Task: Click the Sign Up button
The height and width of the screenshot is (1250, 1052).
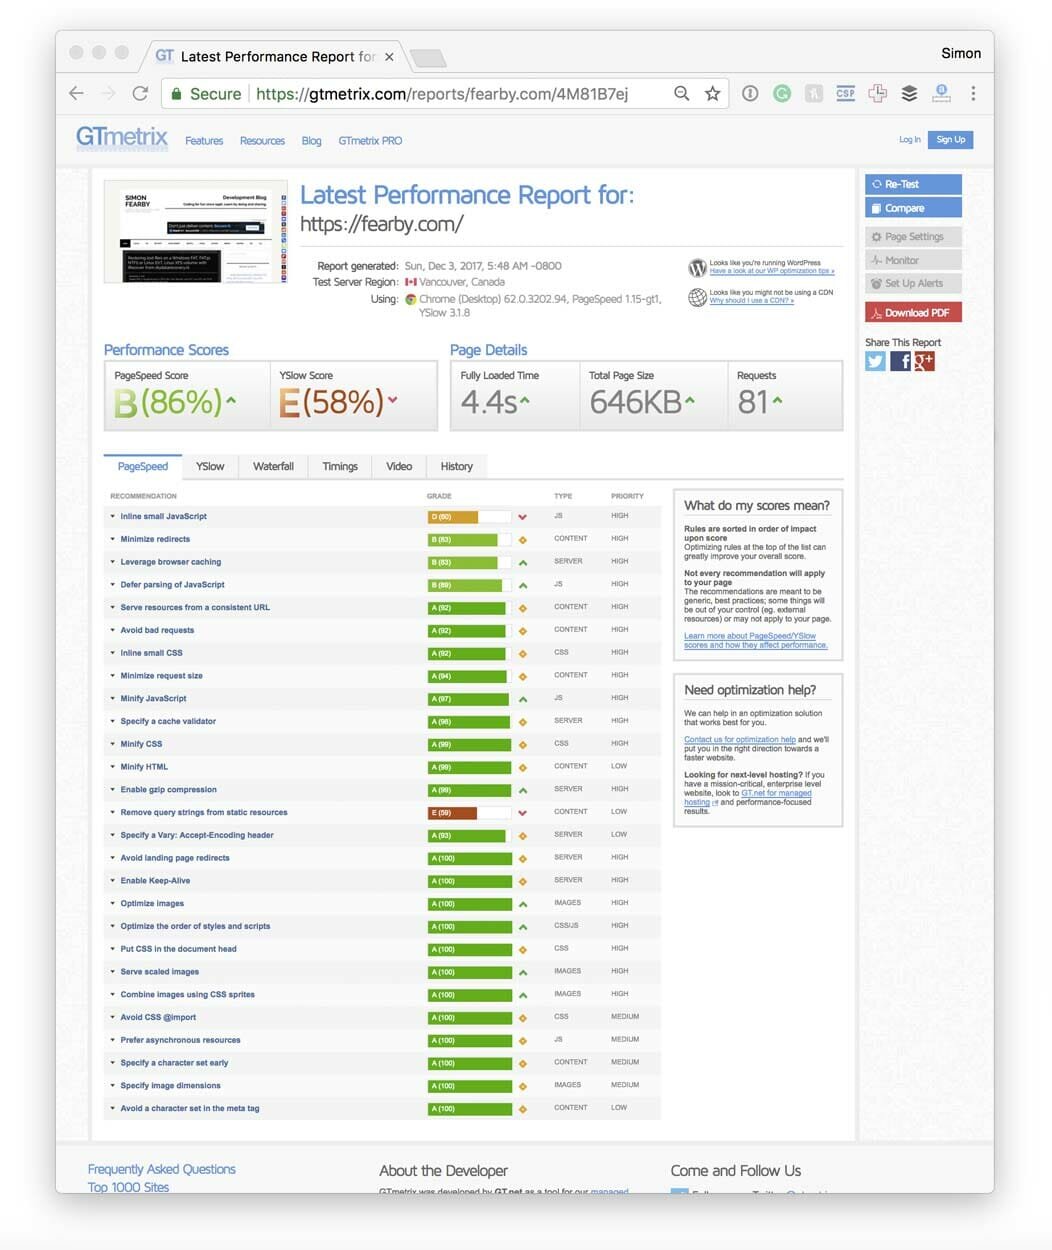Action: [x=949, y=139]
